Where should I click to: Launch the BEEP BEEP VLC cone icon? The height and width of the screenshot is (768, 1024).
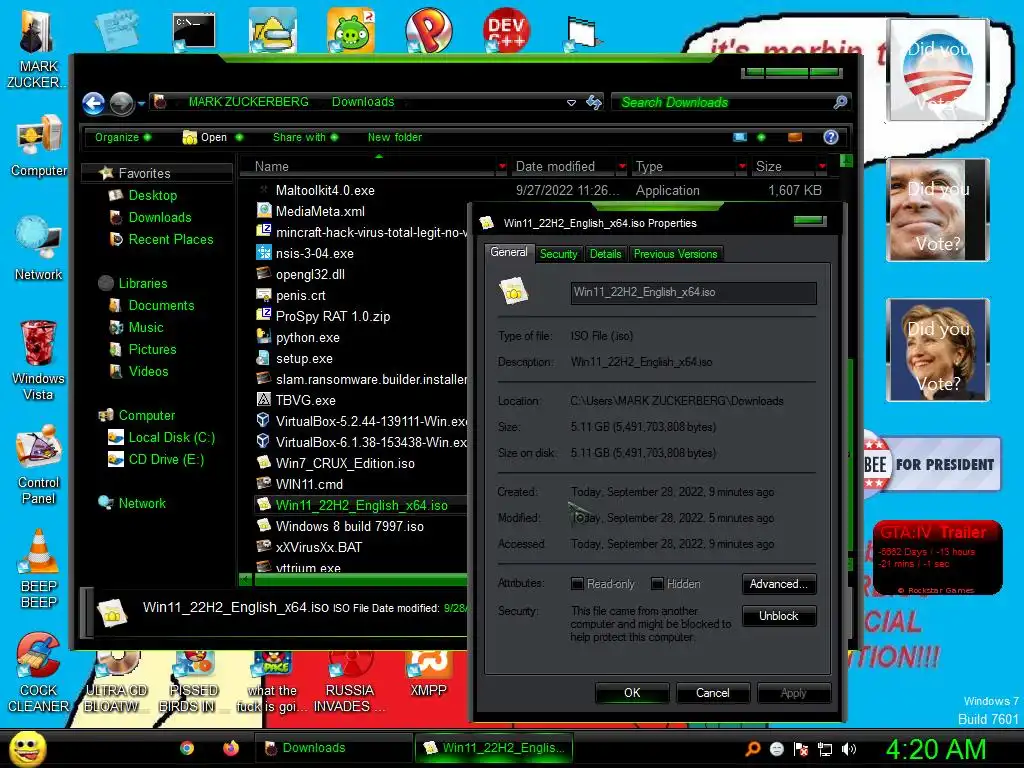point(39,569)
